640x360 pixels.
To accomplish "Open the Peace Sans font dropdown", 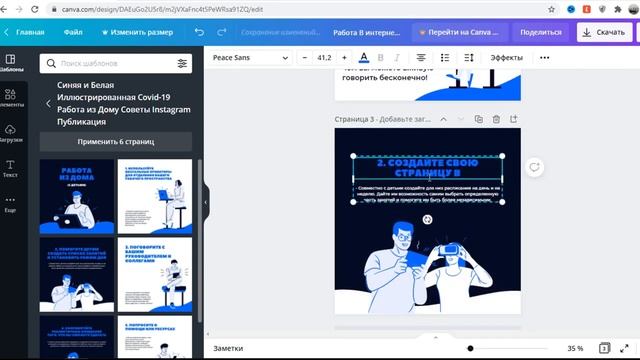I will click(x=250, y=58).
